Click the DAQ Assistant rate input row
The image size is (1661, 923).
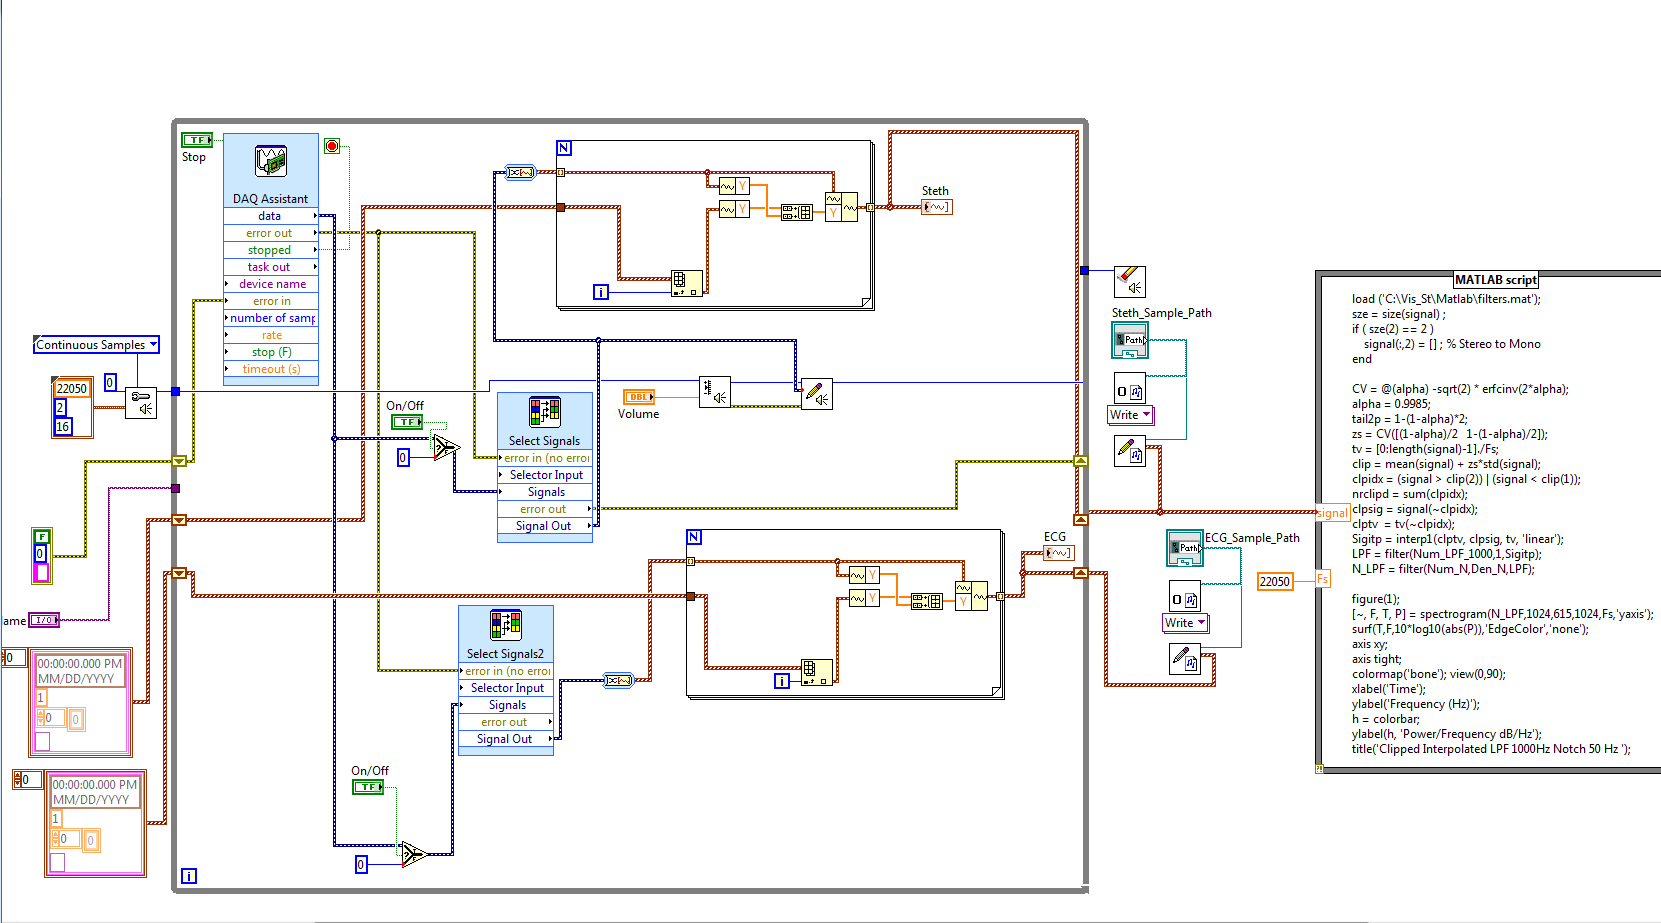pos(271,335)
